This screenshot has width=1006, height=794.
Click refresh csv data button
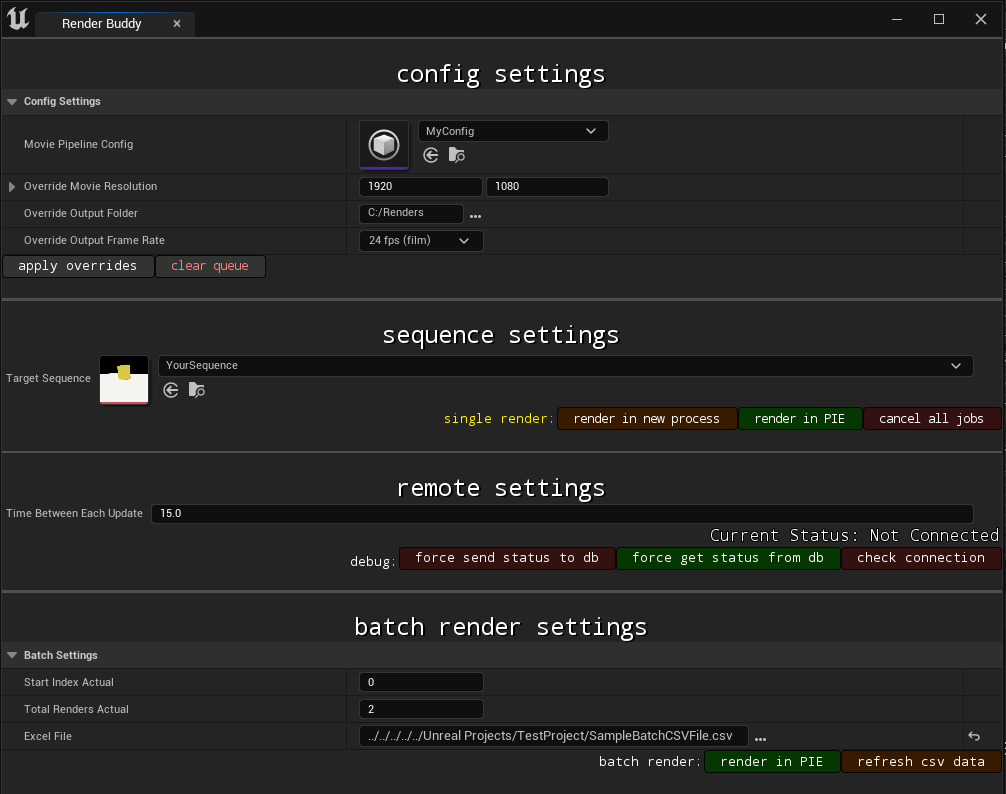[921, 762]
